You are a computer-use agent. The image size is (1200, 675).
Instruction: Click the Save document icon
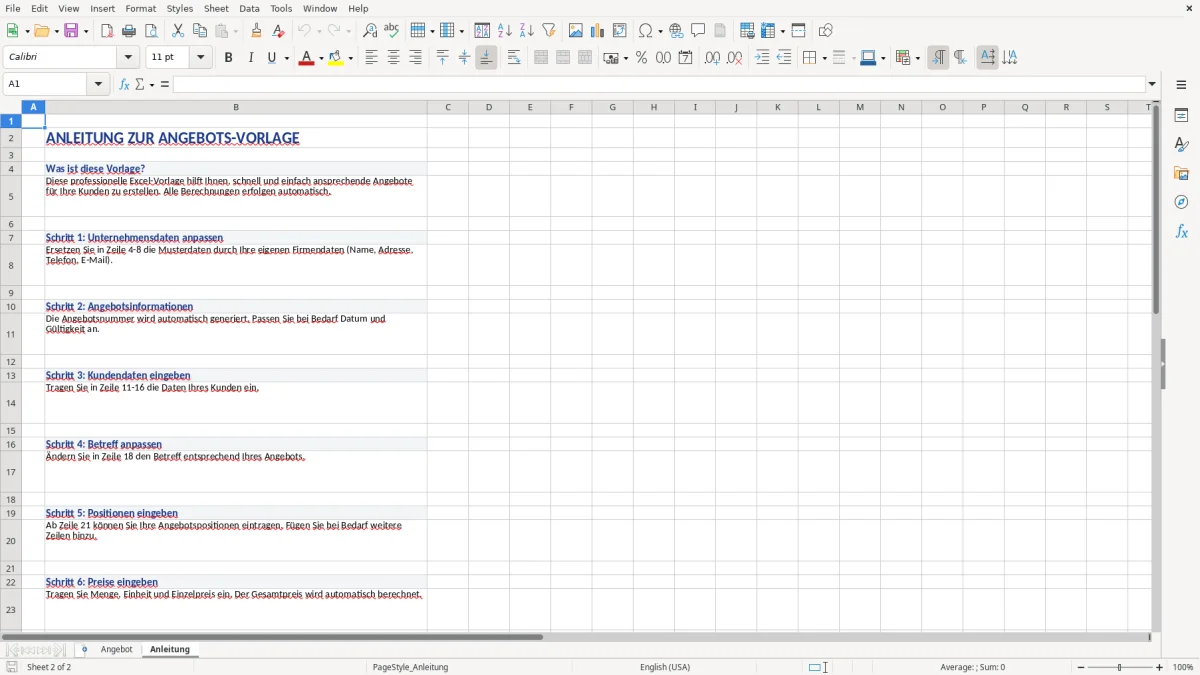pos(71,31)
